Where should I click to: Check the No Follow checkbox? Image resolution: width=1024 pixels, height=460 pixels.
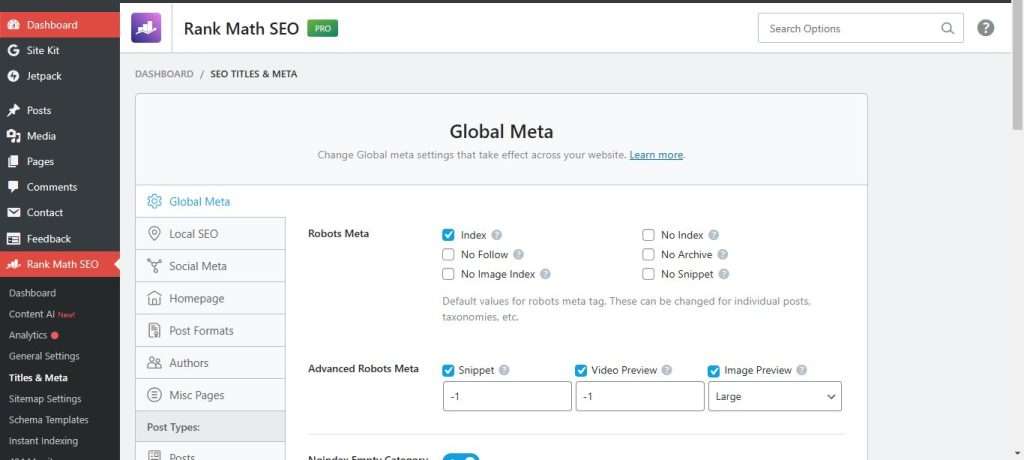coord(448,255)
